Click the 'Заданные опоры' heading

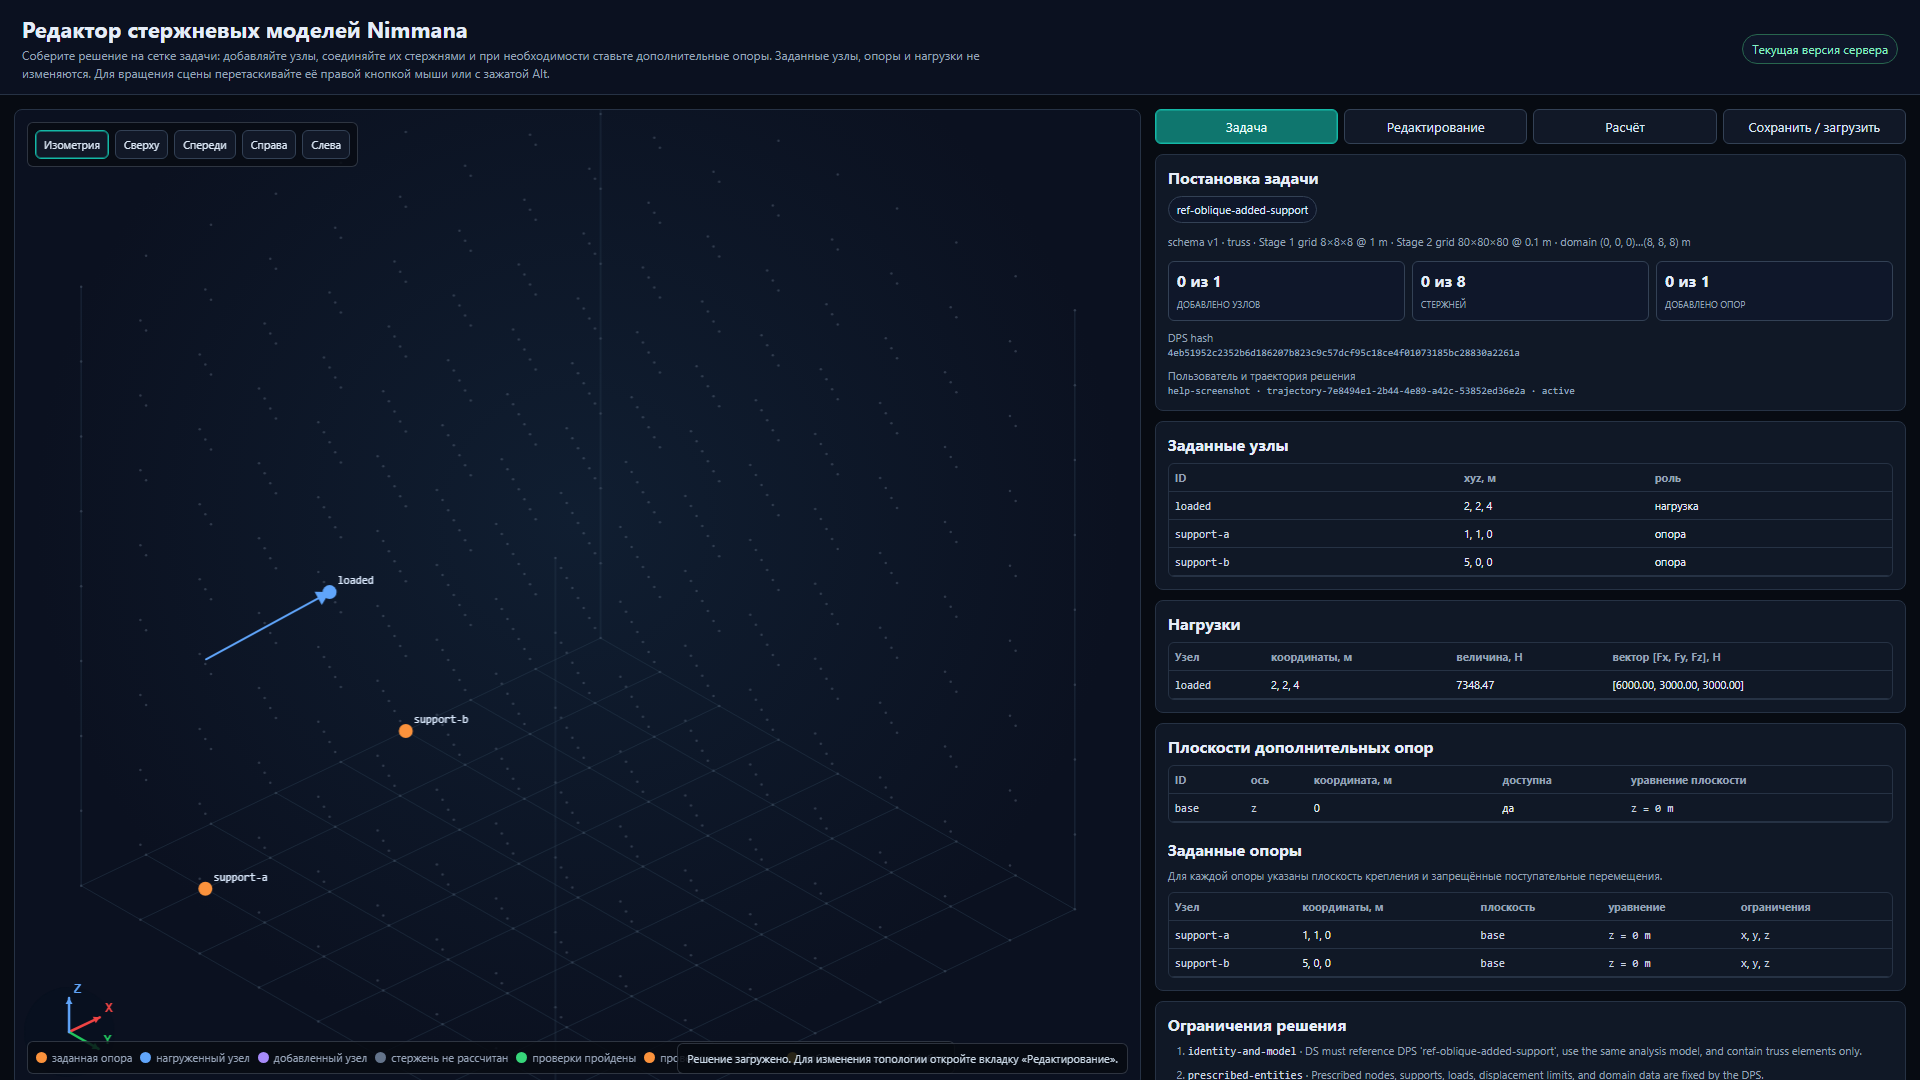point(1234,851)
